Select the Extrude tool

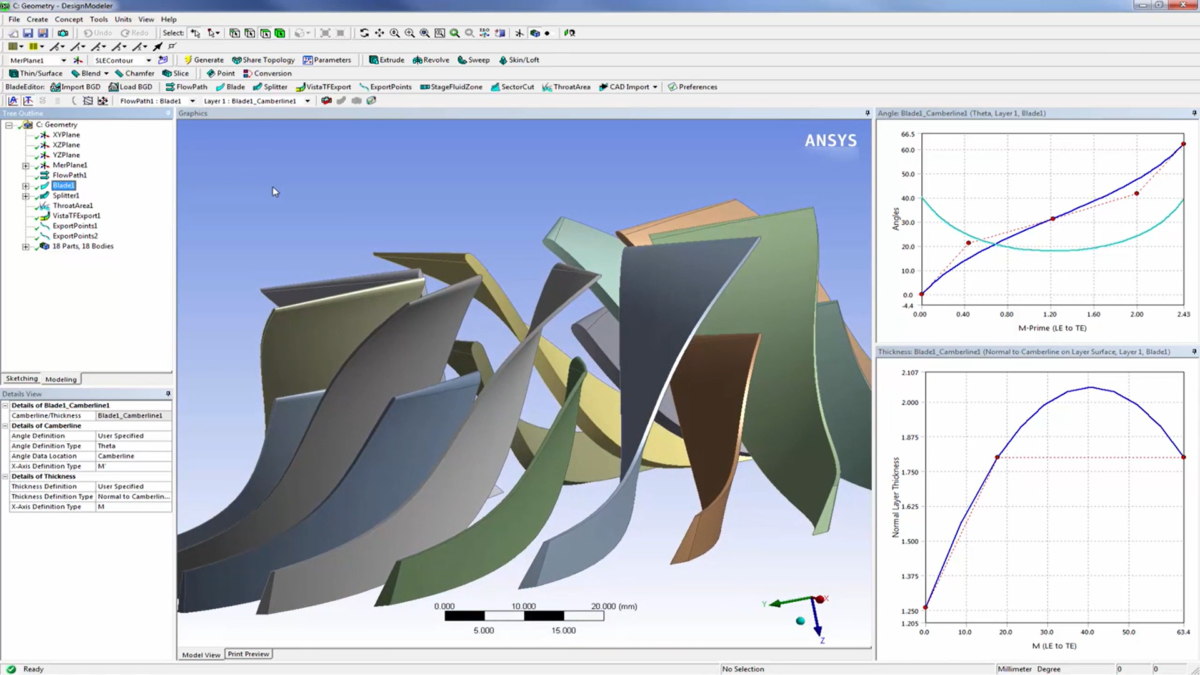(x=386, y=60)
